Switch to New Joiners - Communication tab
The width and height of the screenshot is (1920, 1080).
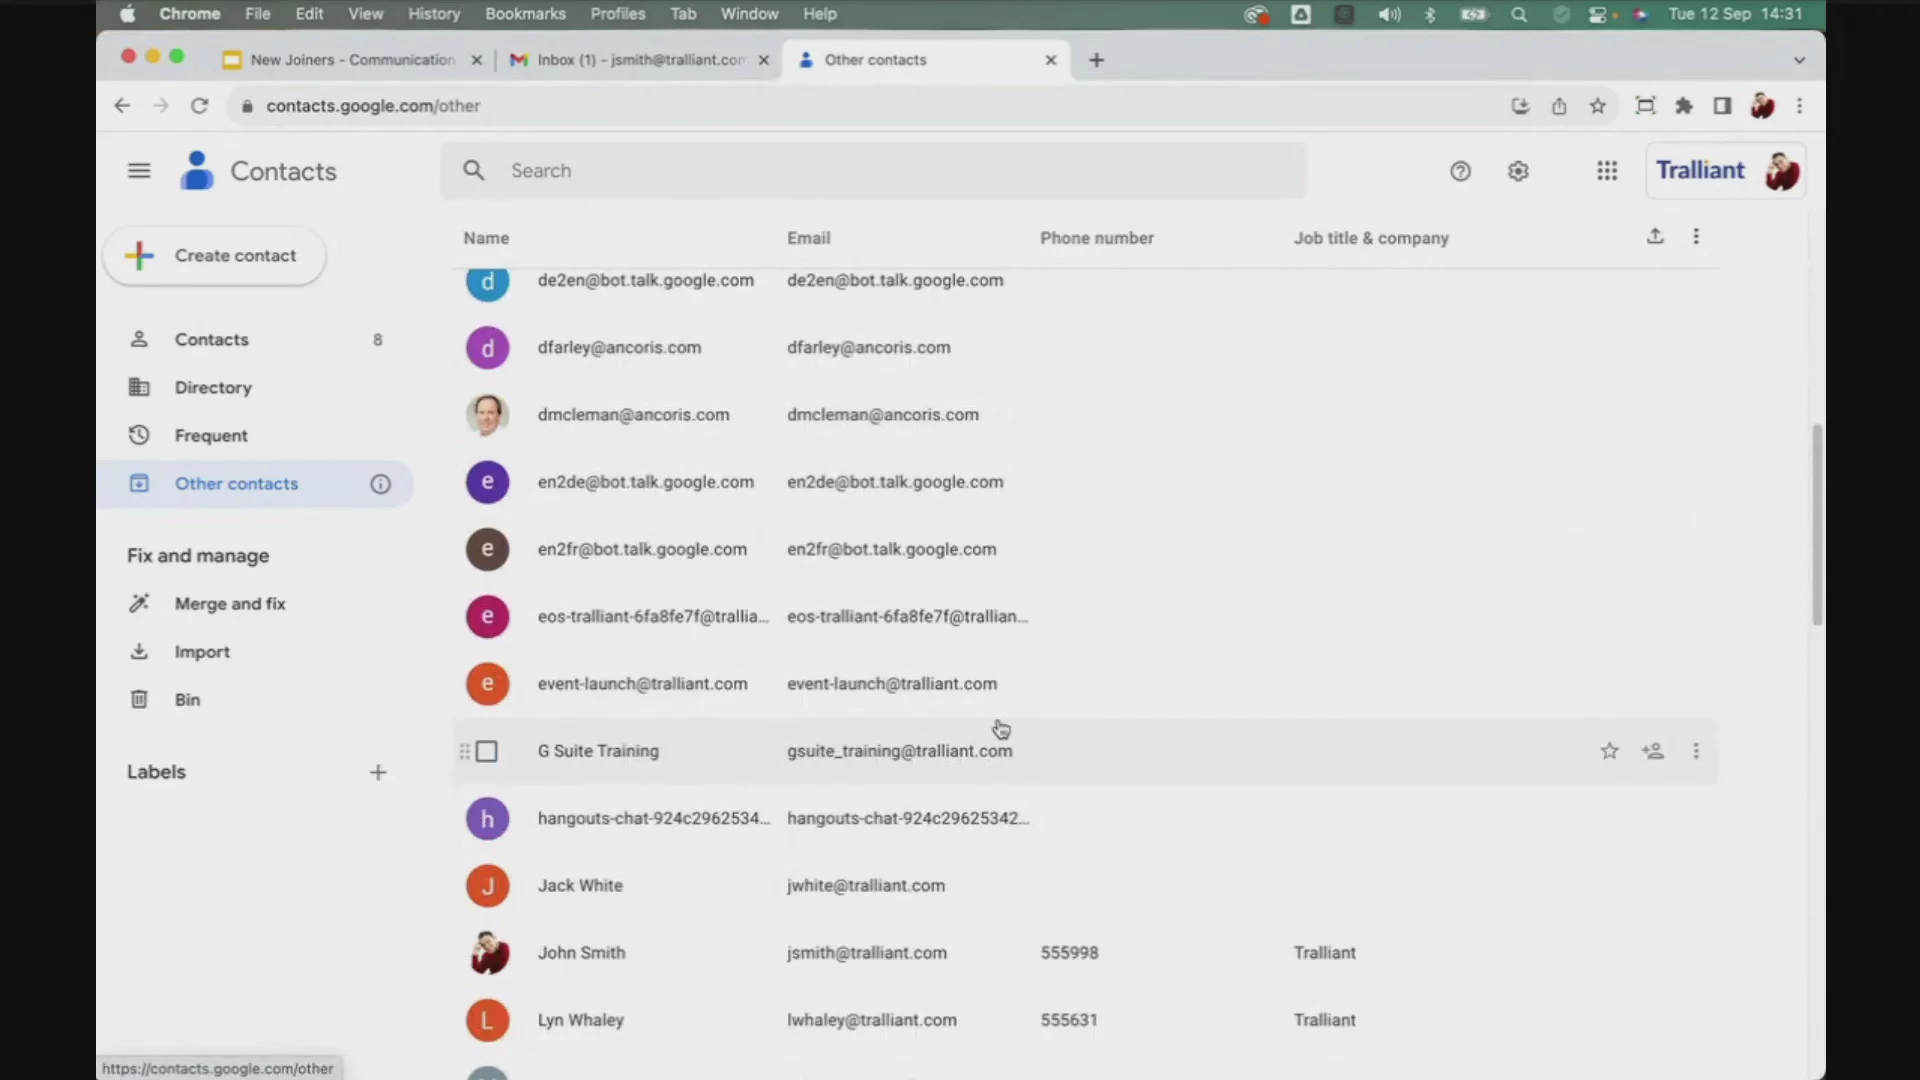point(352,60)
